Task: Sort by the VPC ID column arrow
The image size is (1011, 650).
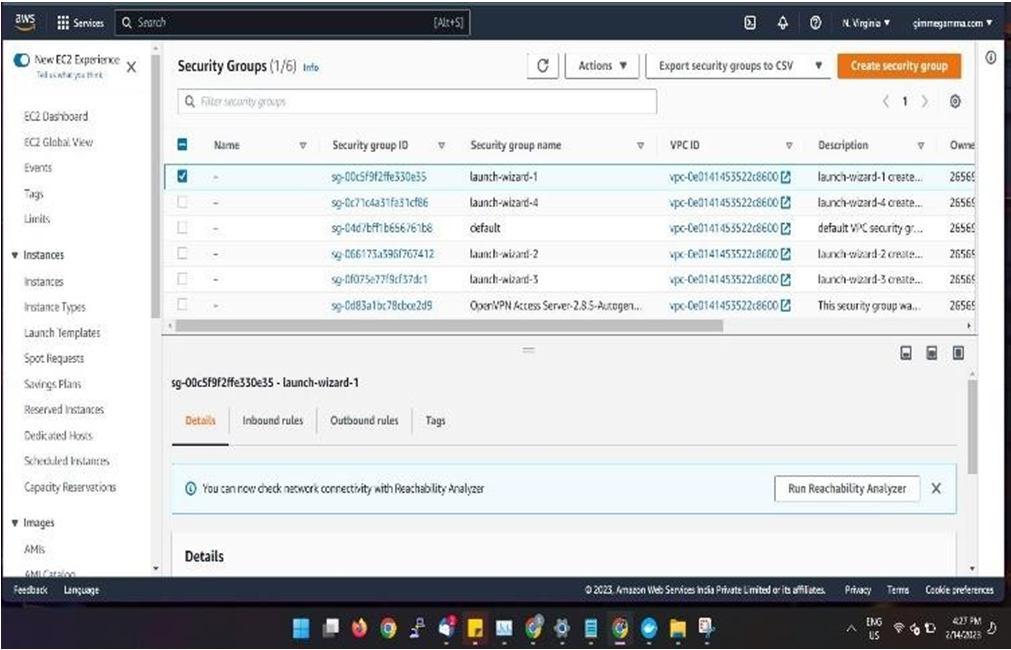Action: [x=789, y=146]
